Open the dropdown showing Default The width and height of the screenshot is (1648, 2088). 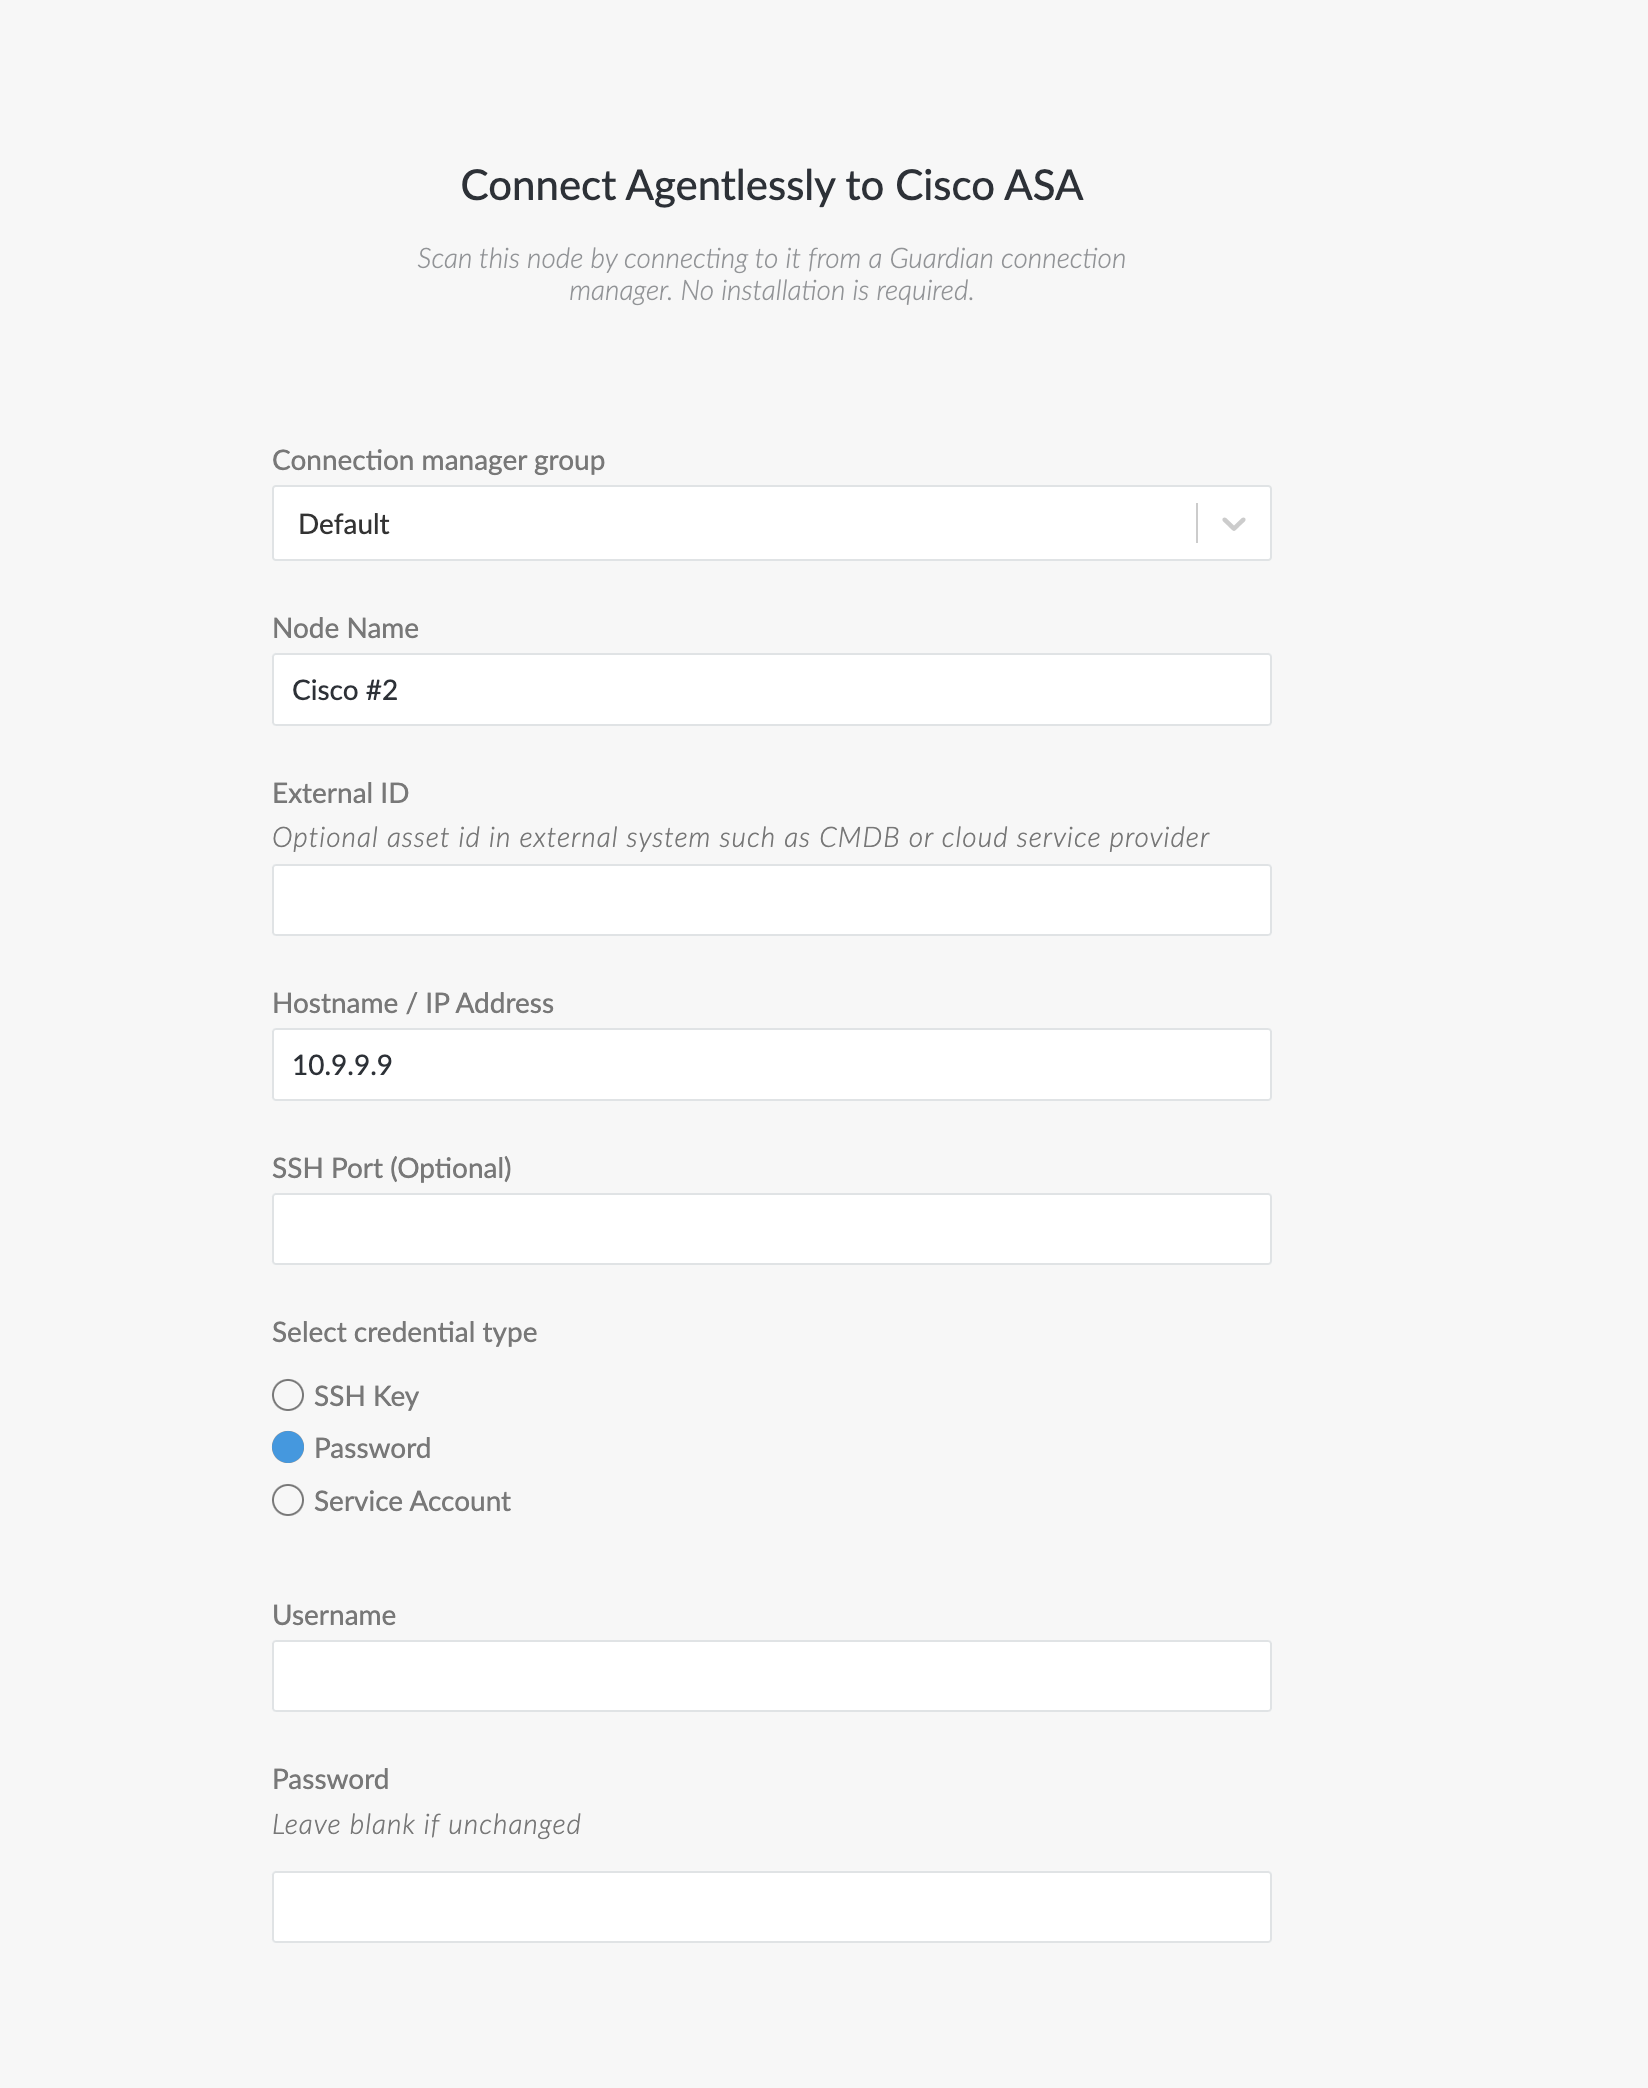pyautogui.click(x=771, y=524)
